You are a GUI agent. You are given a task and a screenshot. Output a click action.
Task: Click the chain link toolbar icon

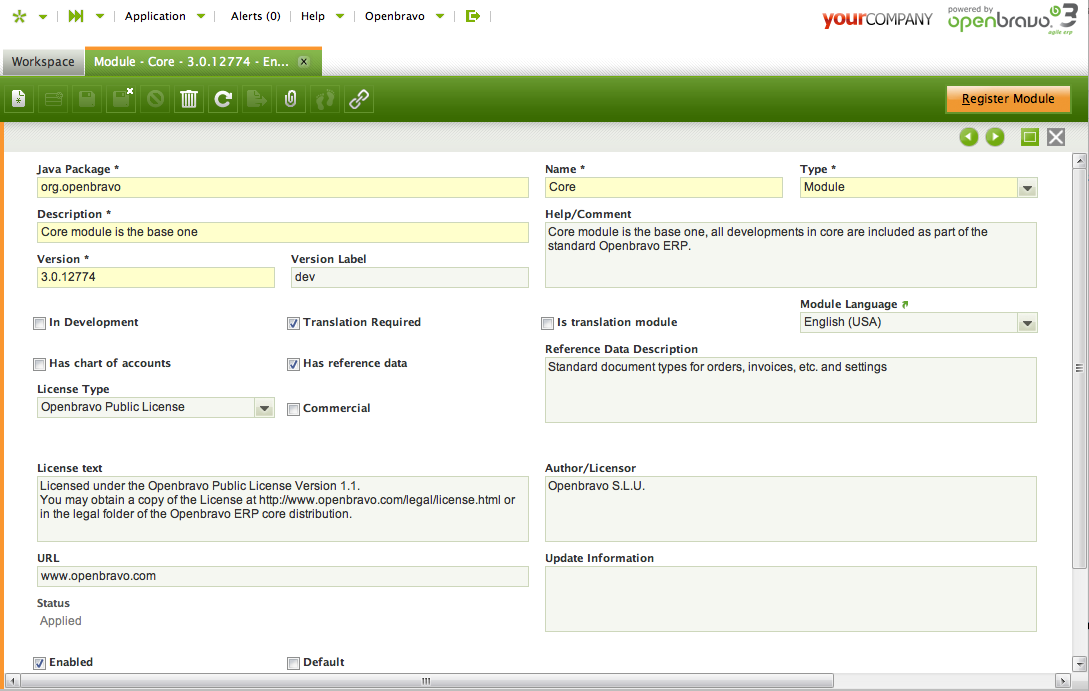tap(358, 99)
